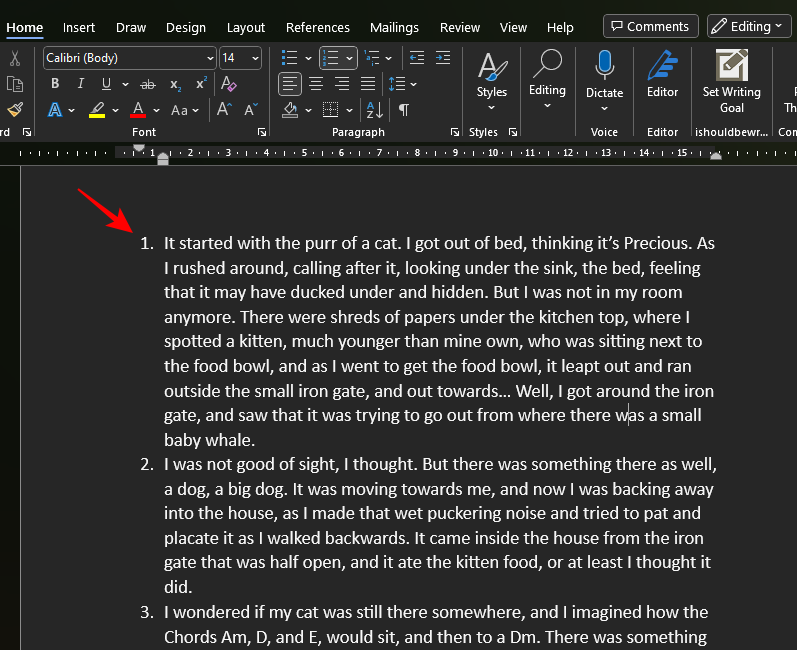Toggle Show/Hide paragraph marks
This screenshot has width=797, height=650.
[404, 110]
